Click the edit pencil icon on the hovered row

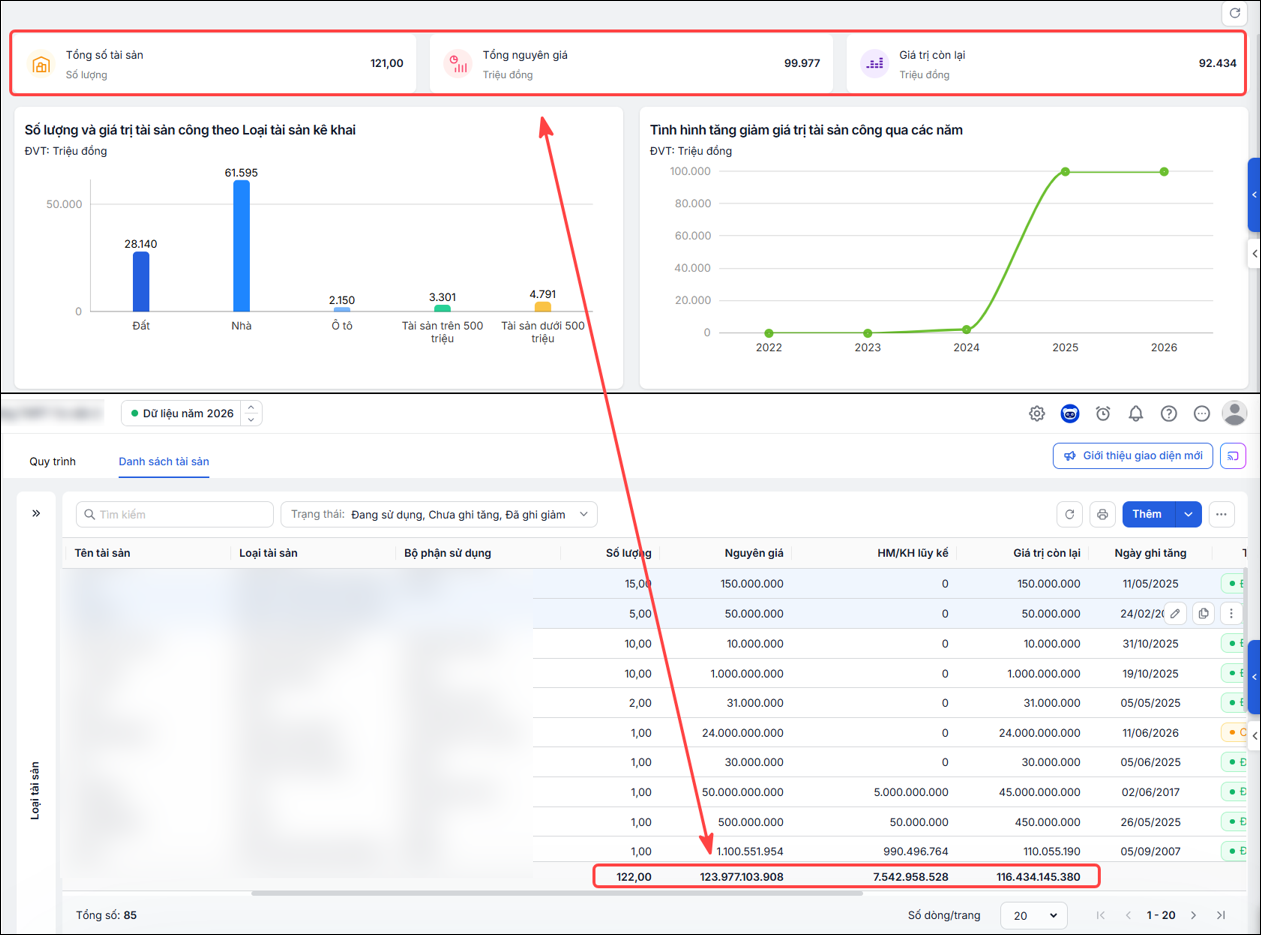click(x=1176, y=614)
